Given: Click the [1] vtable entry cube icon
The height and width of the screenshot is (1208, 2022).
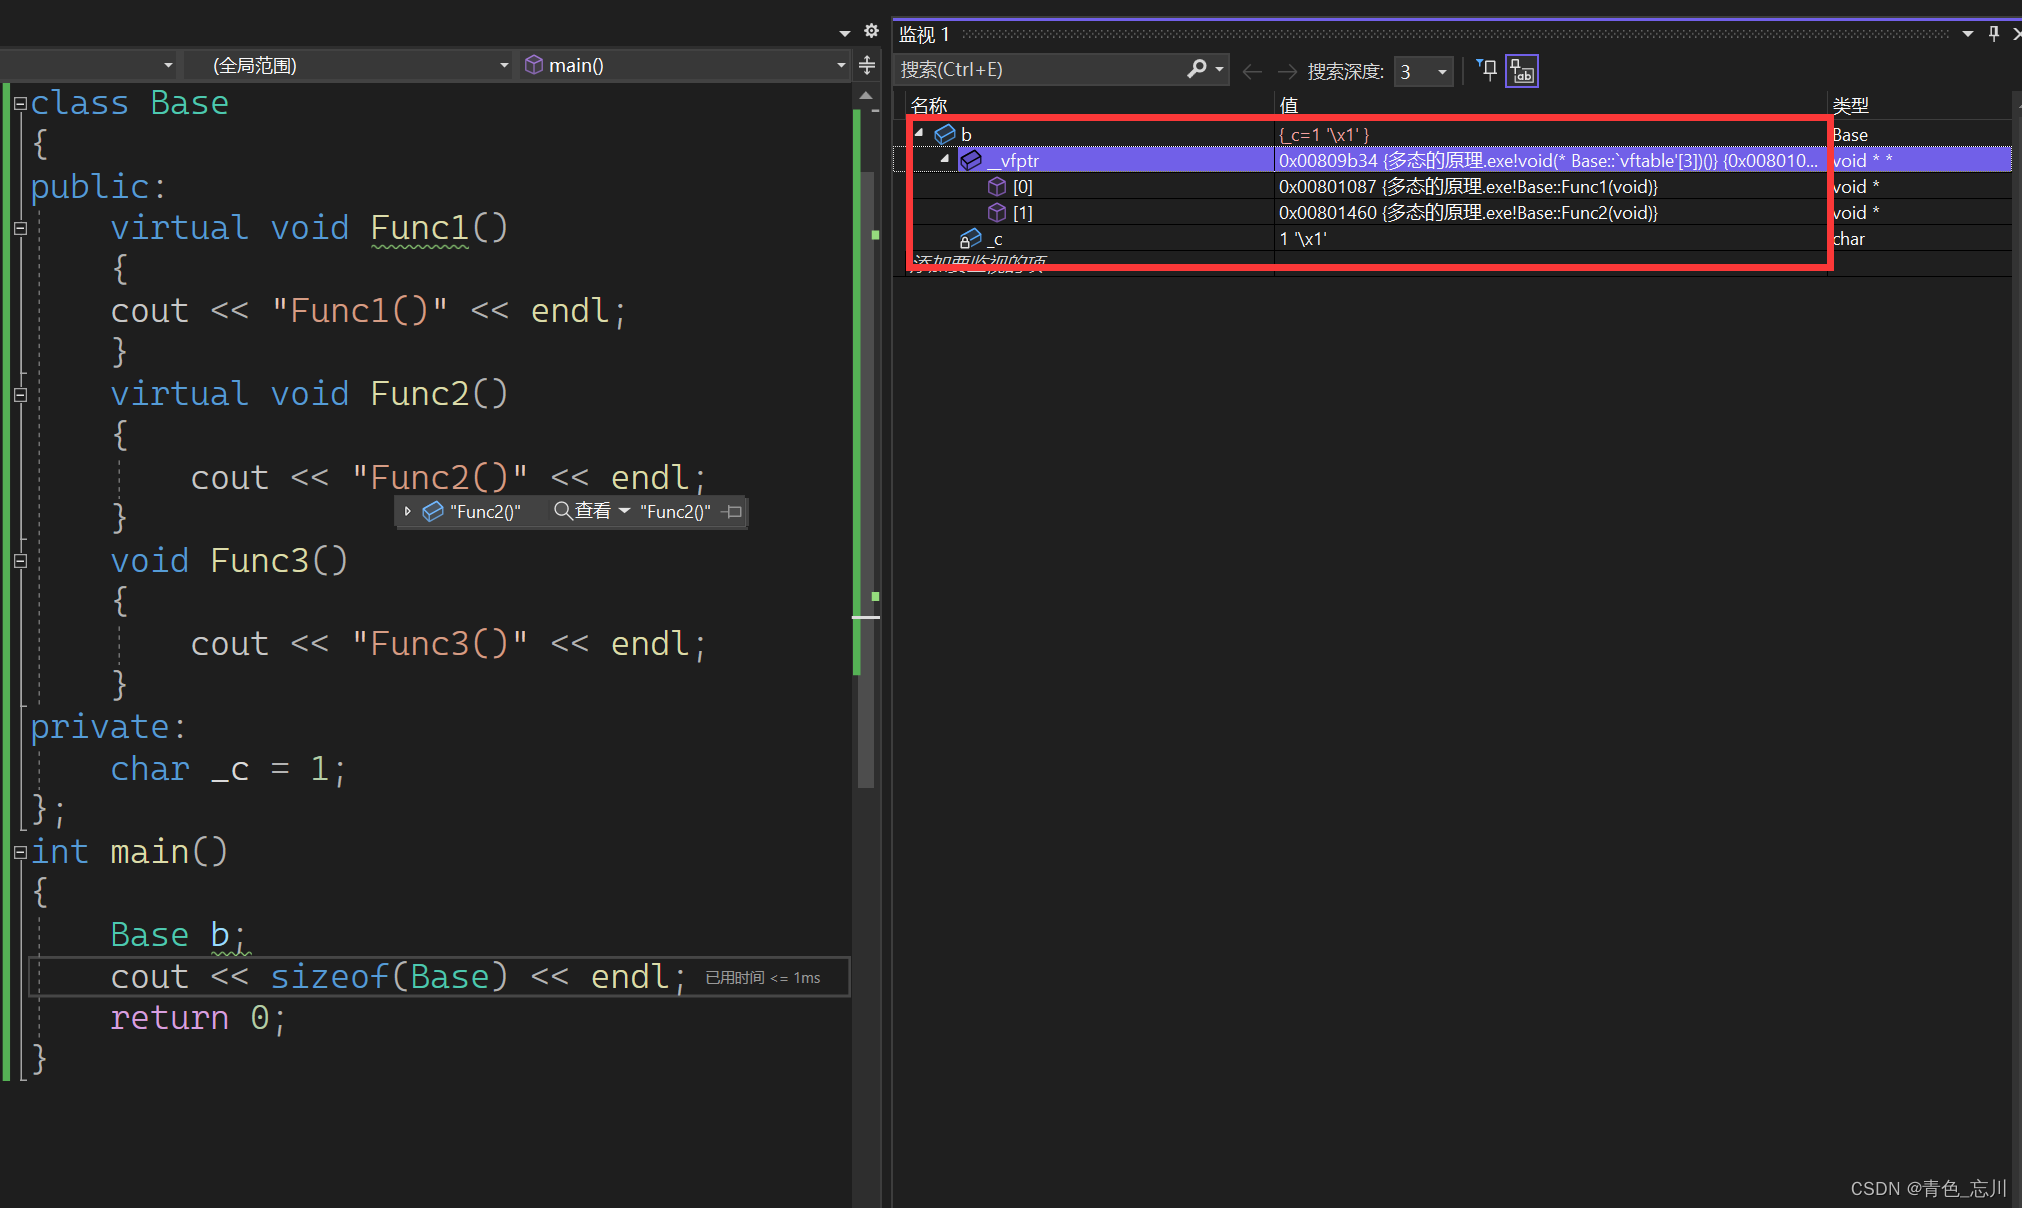Looking at the screenshot, I should 997,212.
